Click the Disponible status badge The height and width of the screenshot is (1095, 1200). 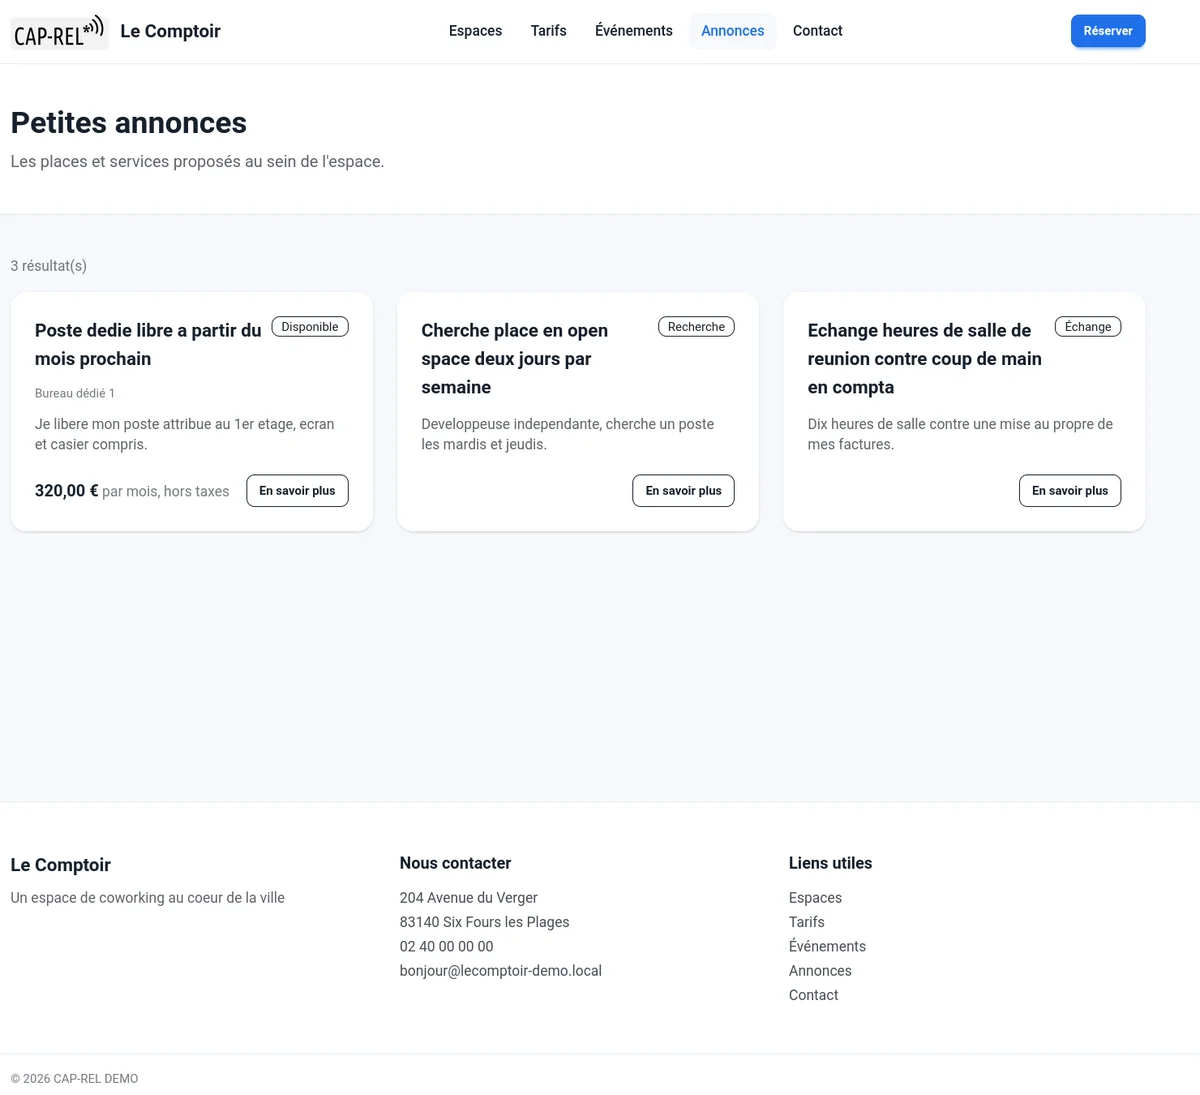pyautogui.click(x=310, y=327)
